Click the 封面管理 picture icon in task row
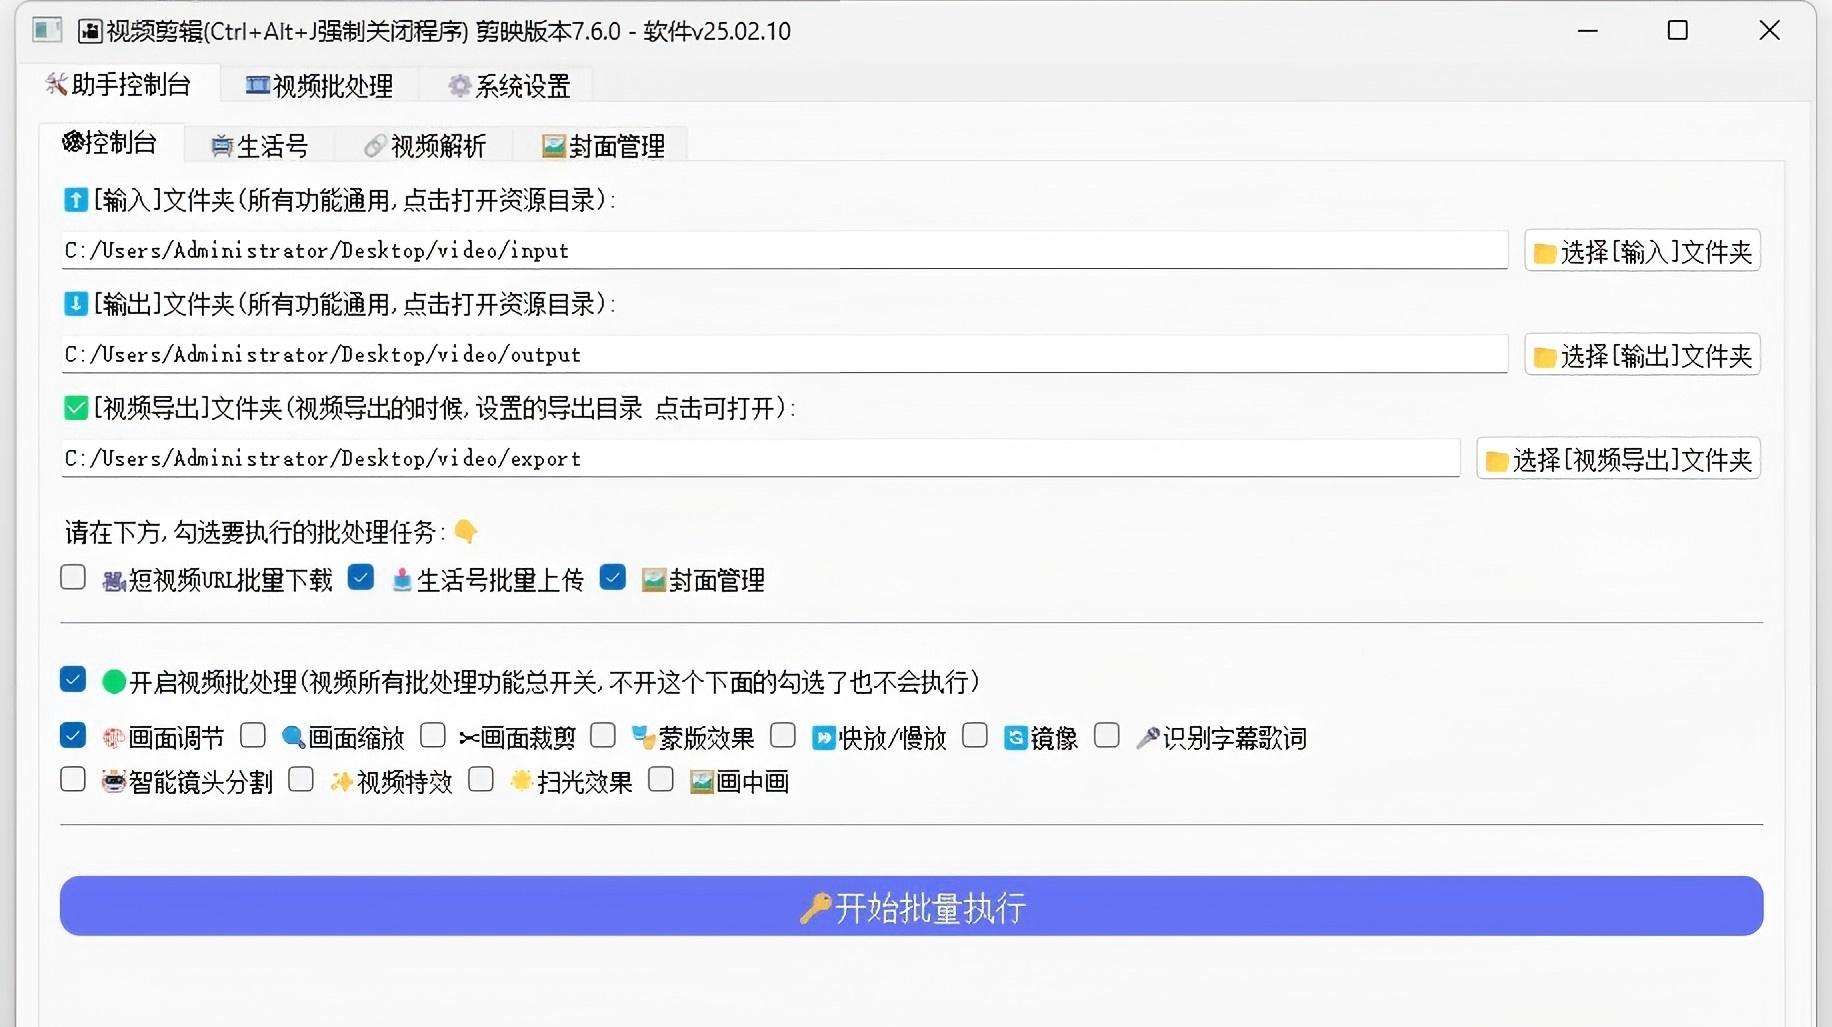Screen dimensions: 1832x1027 [x=654, y=580]
